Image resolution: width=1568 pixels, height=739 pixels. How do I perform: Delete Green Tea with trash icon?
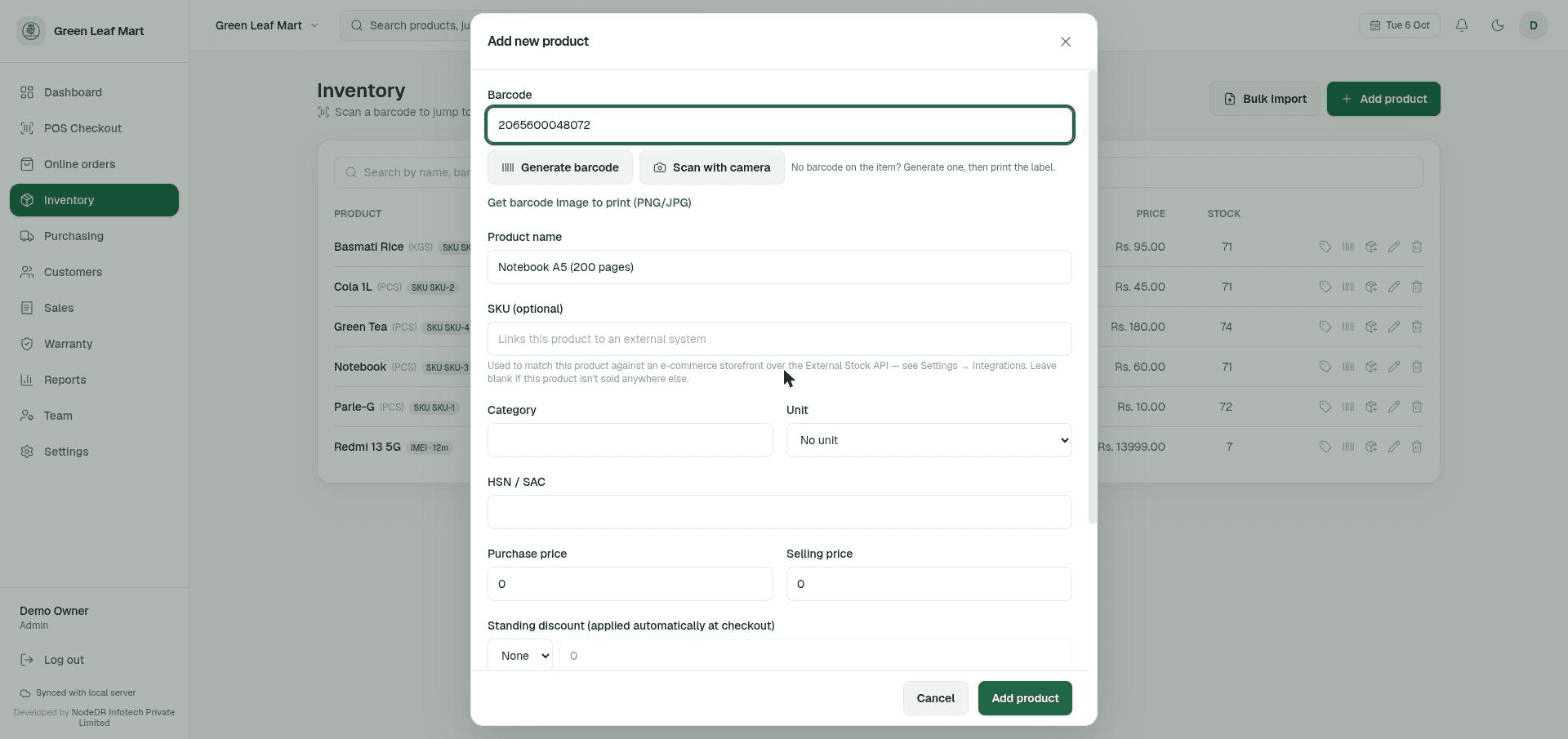coord(1417,327)
